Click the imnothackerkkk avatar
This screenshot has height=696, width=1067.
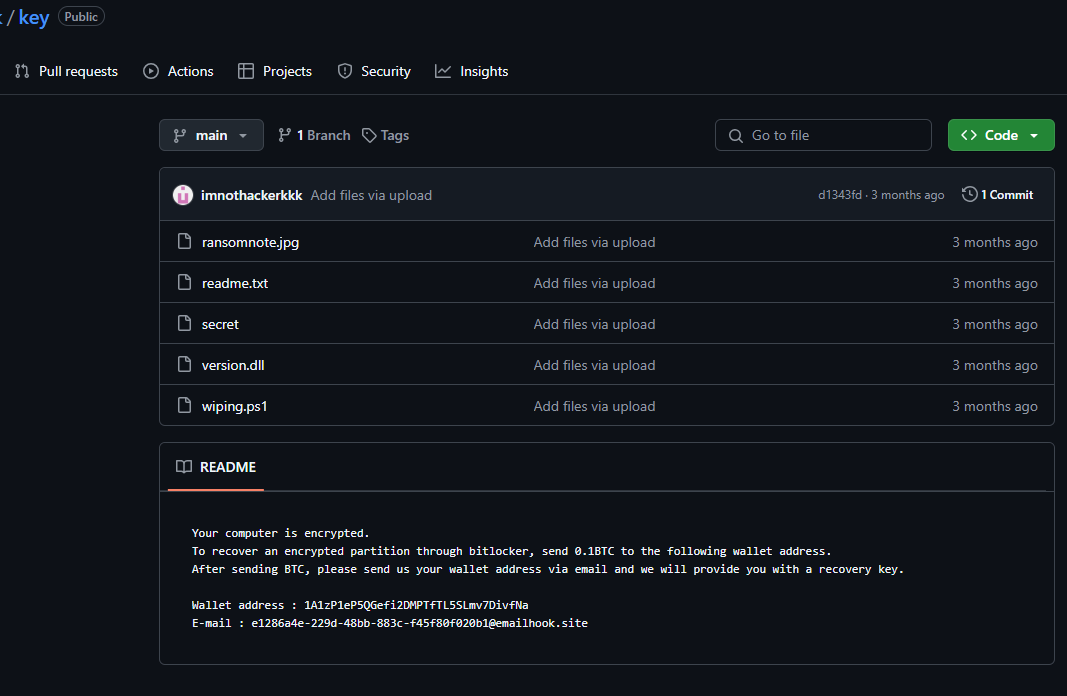(183, 195)
